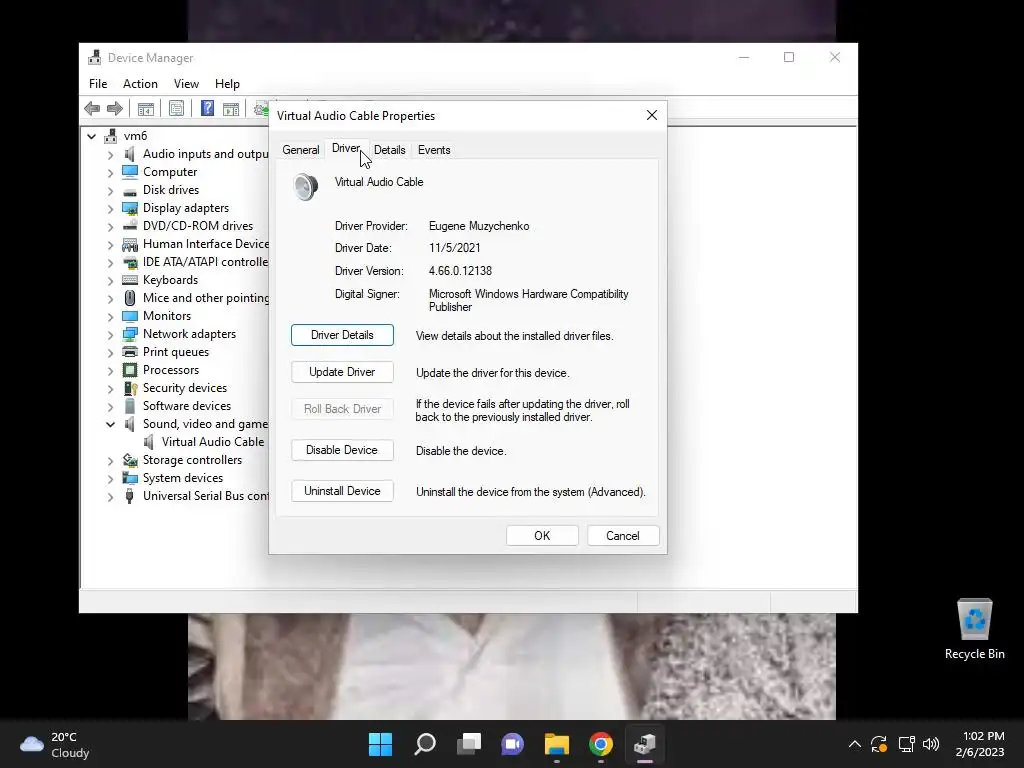1024x768 pixels.
Task: Click the Show/Hide Action Pane toolbar icon
Action: (231, 108)
